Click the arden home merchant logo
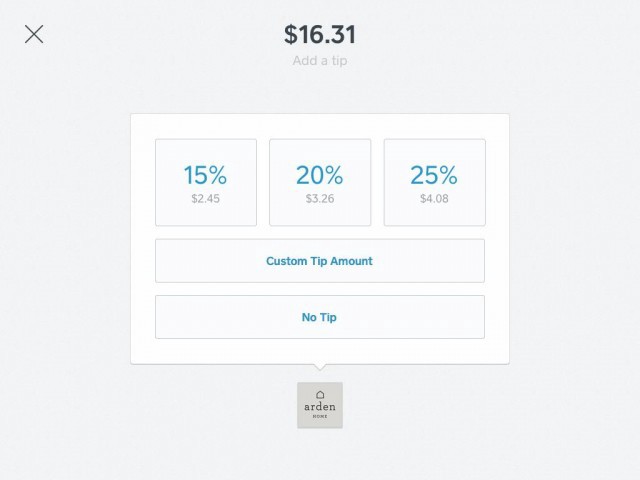 (320, 405)
